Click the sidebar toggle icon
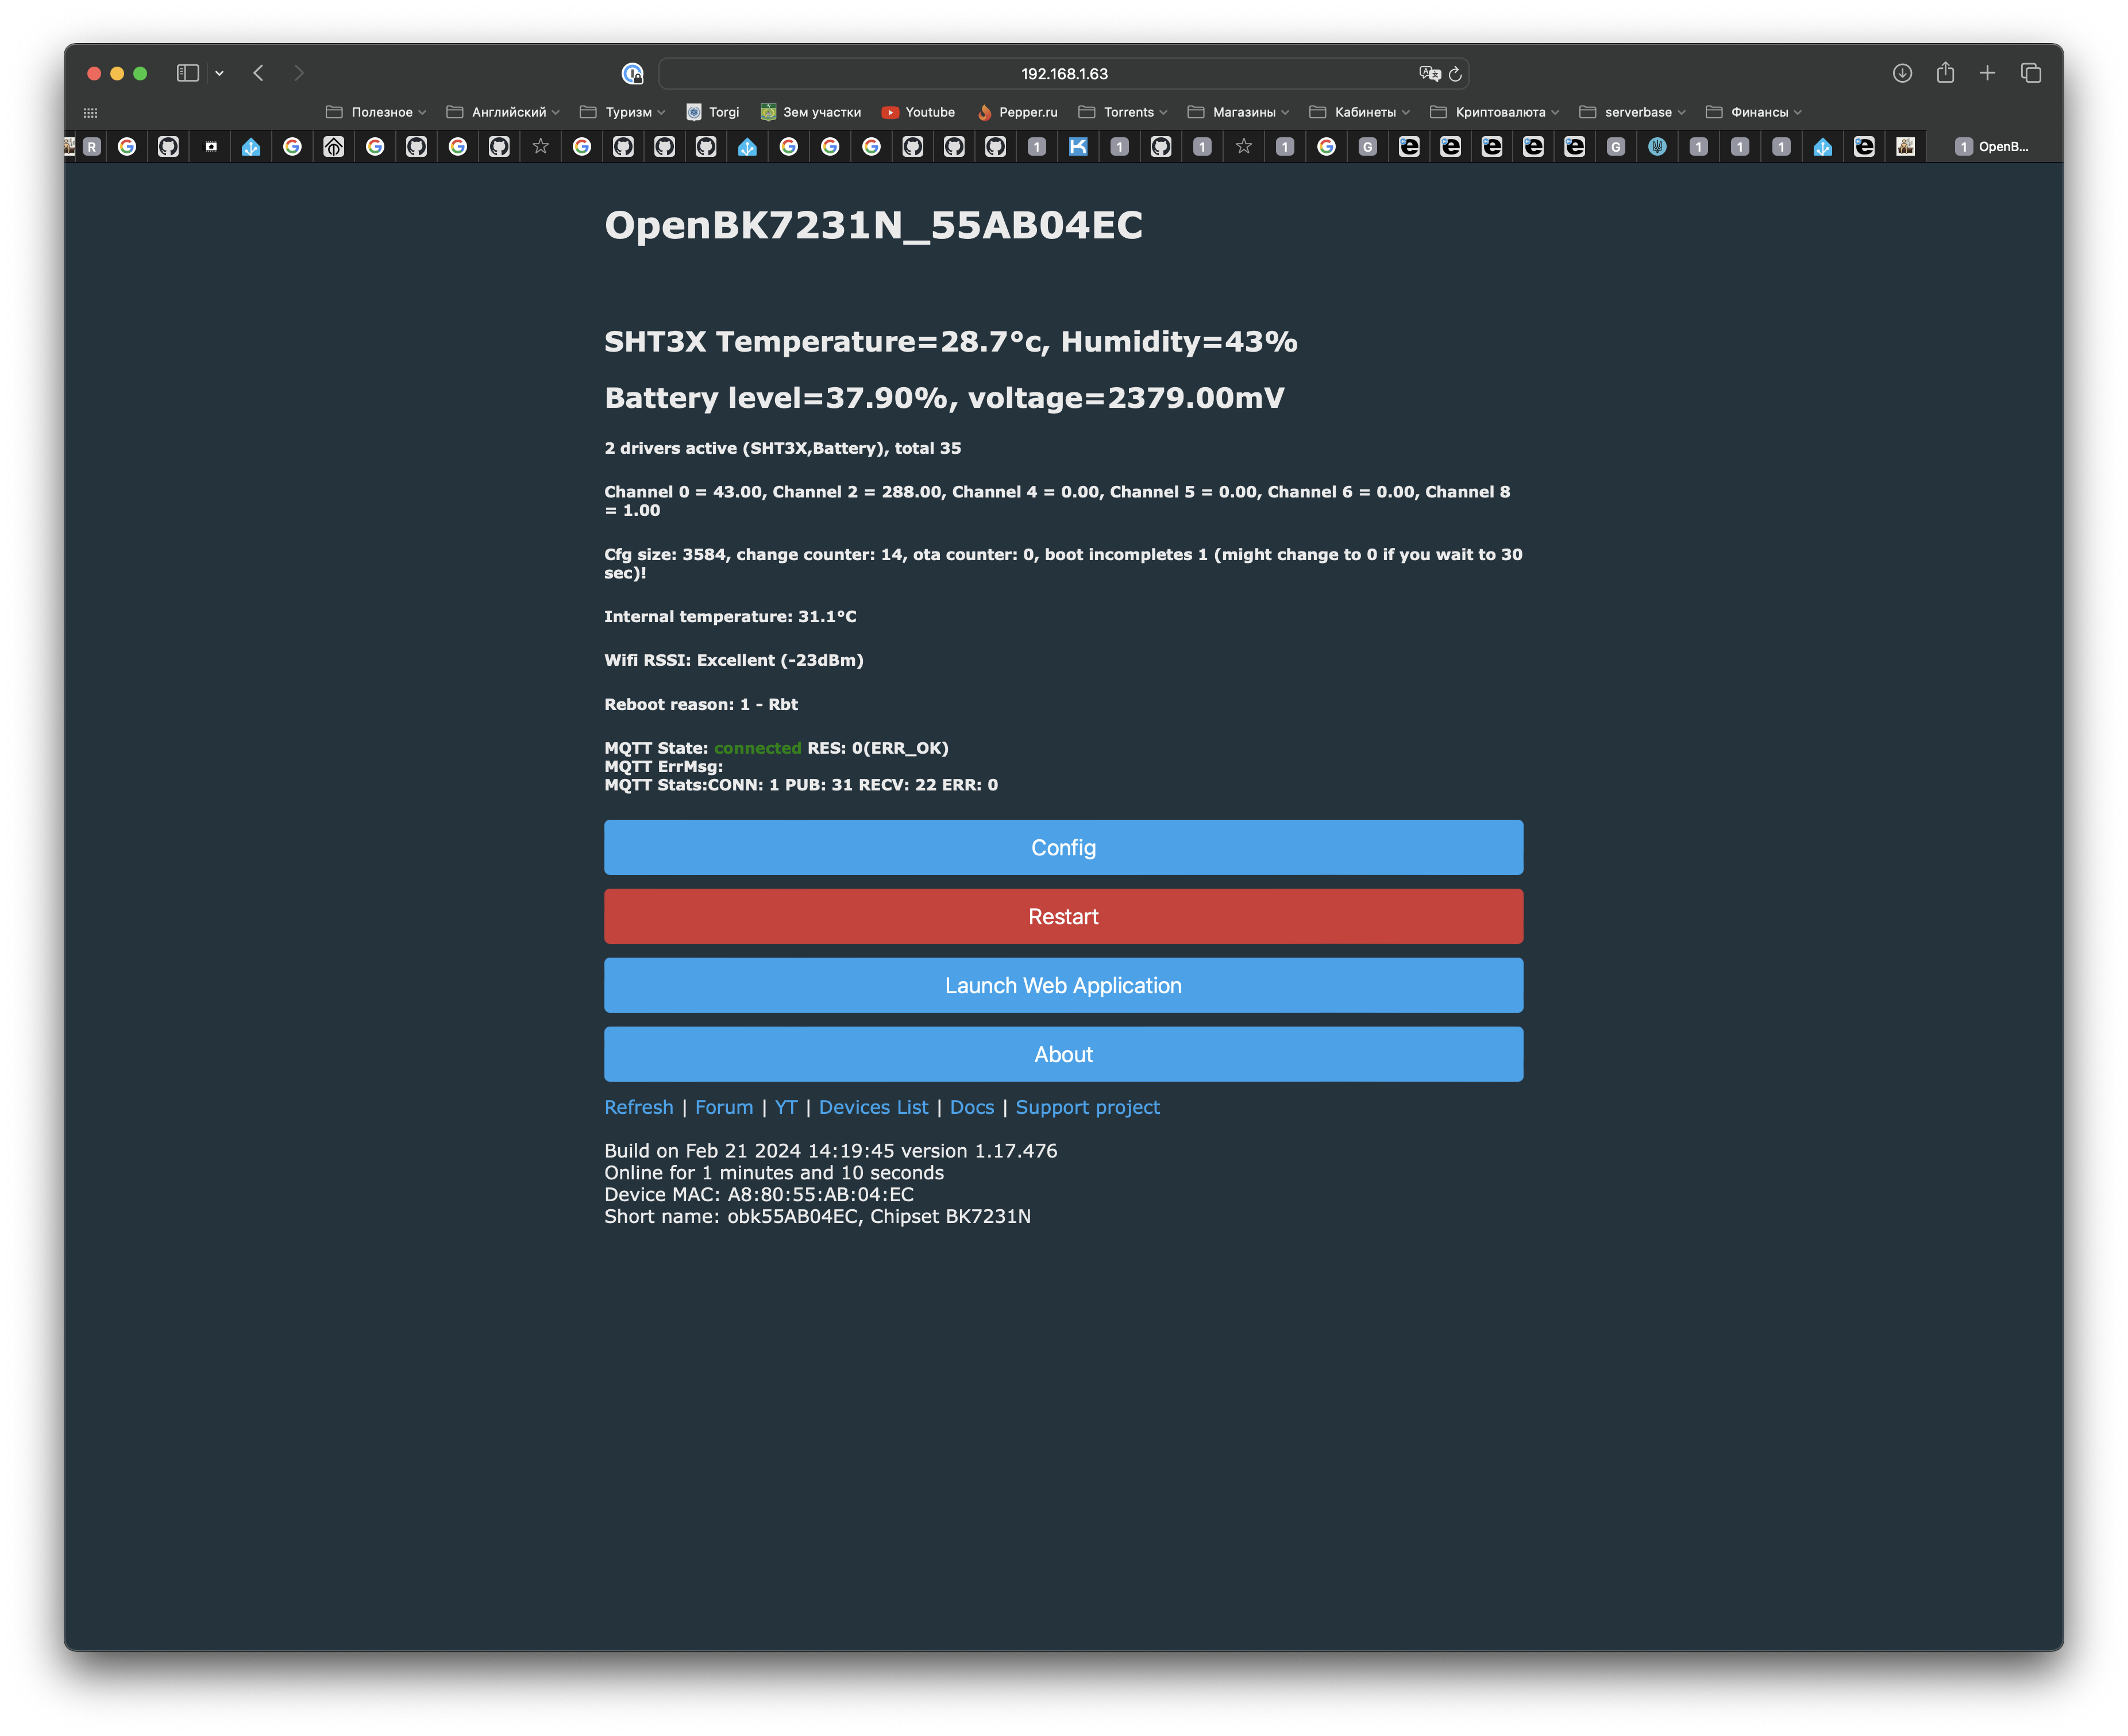The image size is (2128, 1736). point(187,73)
